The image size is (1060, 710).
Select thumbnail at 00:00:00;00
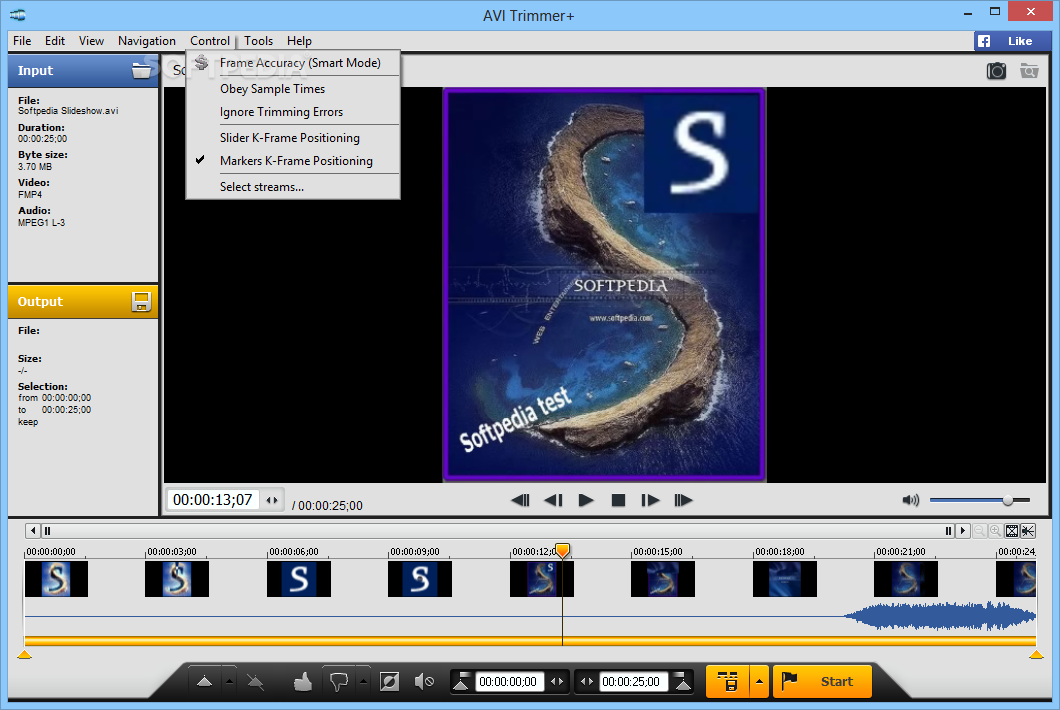(x=56, y=579)
